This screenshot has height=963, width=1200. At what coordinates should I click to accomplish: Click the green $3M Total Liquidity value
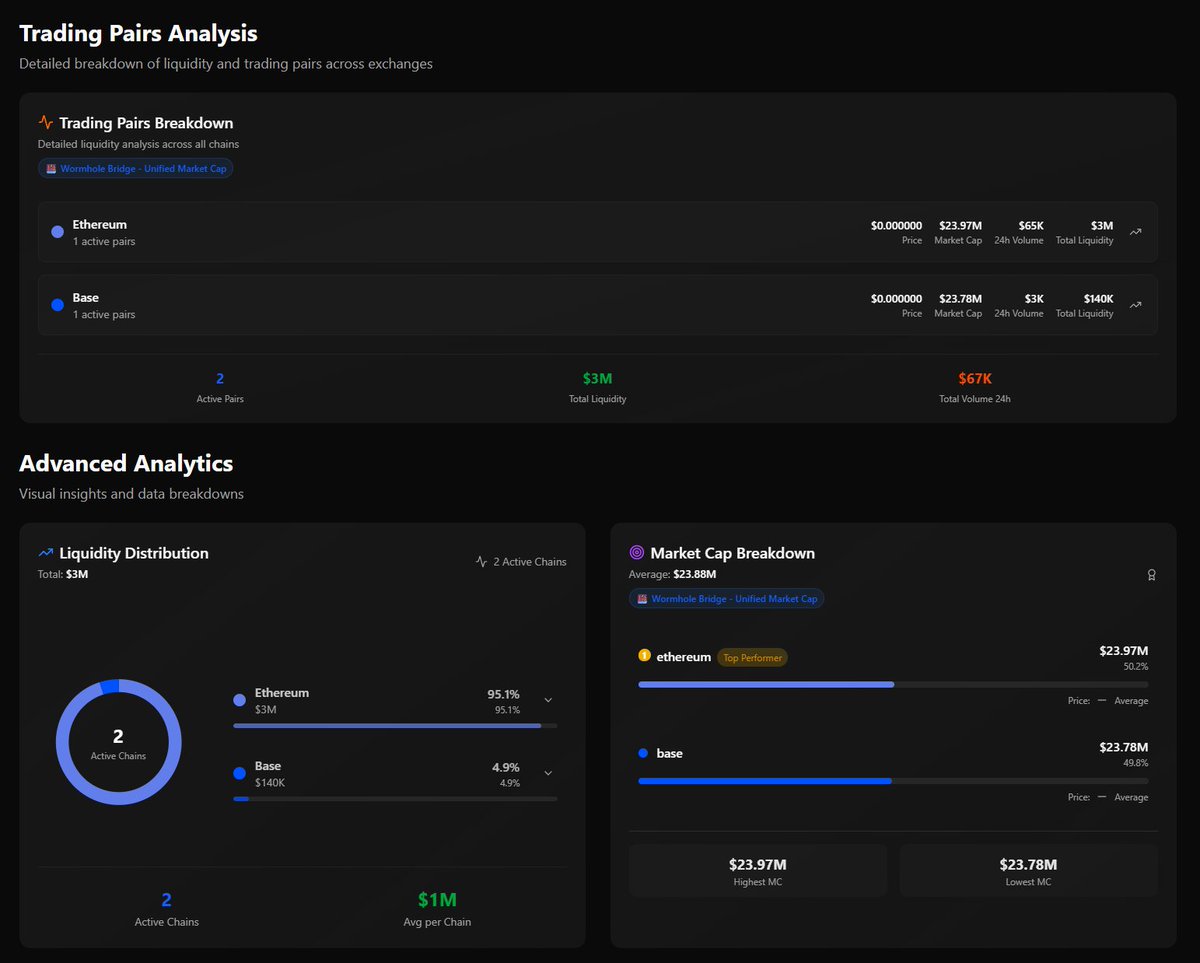tap(597, 378)
